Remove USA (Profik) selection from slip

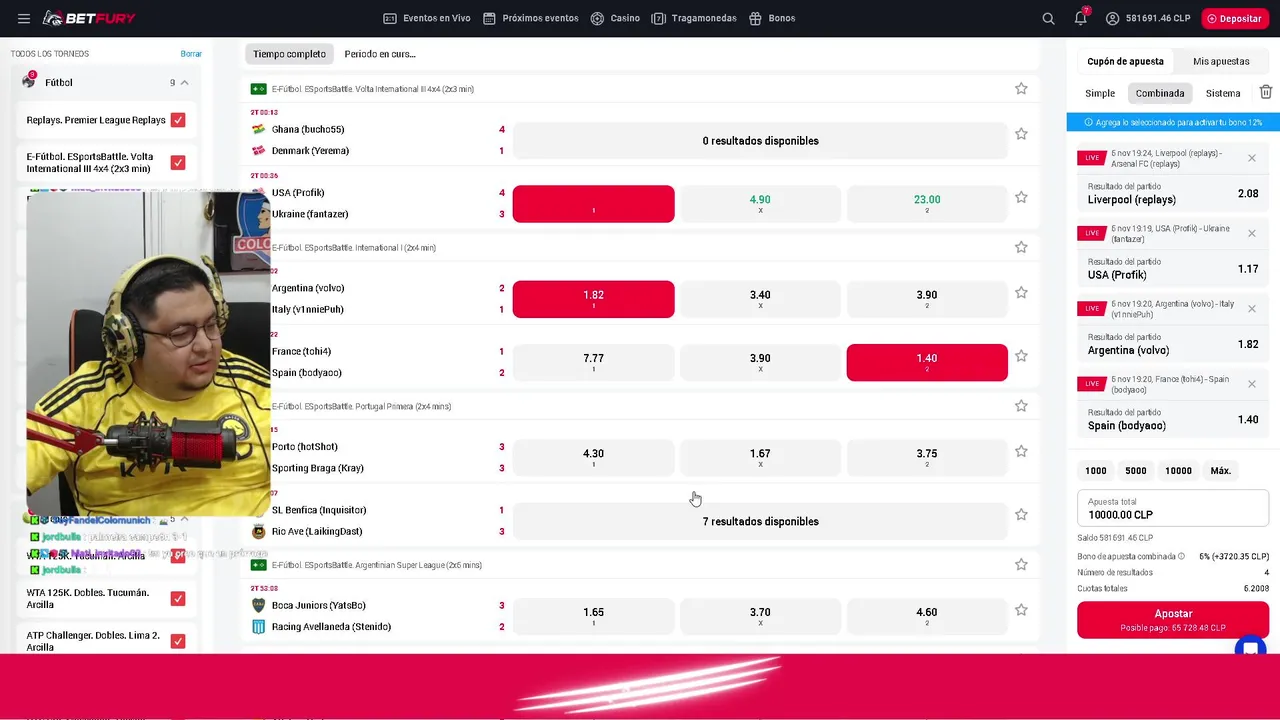coord(1252,233)
